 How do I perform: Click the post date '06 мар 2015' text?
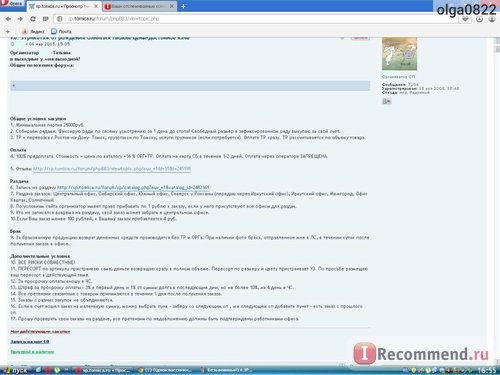click(x=49, y=44)
